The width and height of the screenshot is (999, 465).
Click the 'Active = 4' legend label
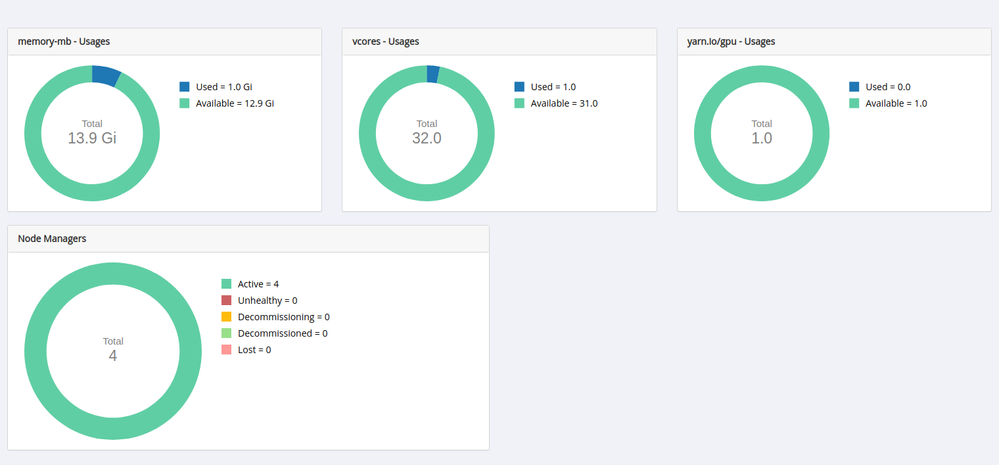[258, 284]
